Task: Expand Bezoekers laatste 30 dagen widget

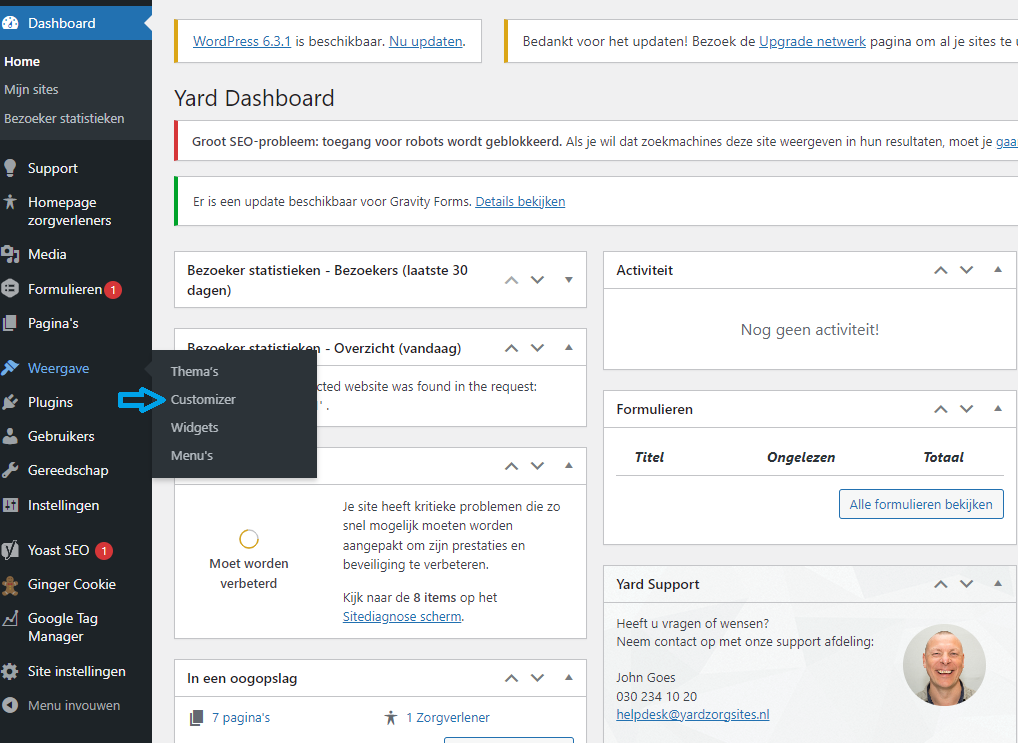Action: [569, 280]
